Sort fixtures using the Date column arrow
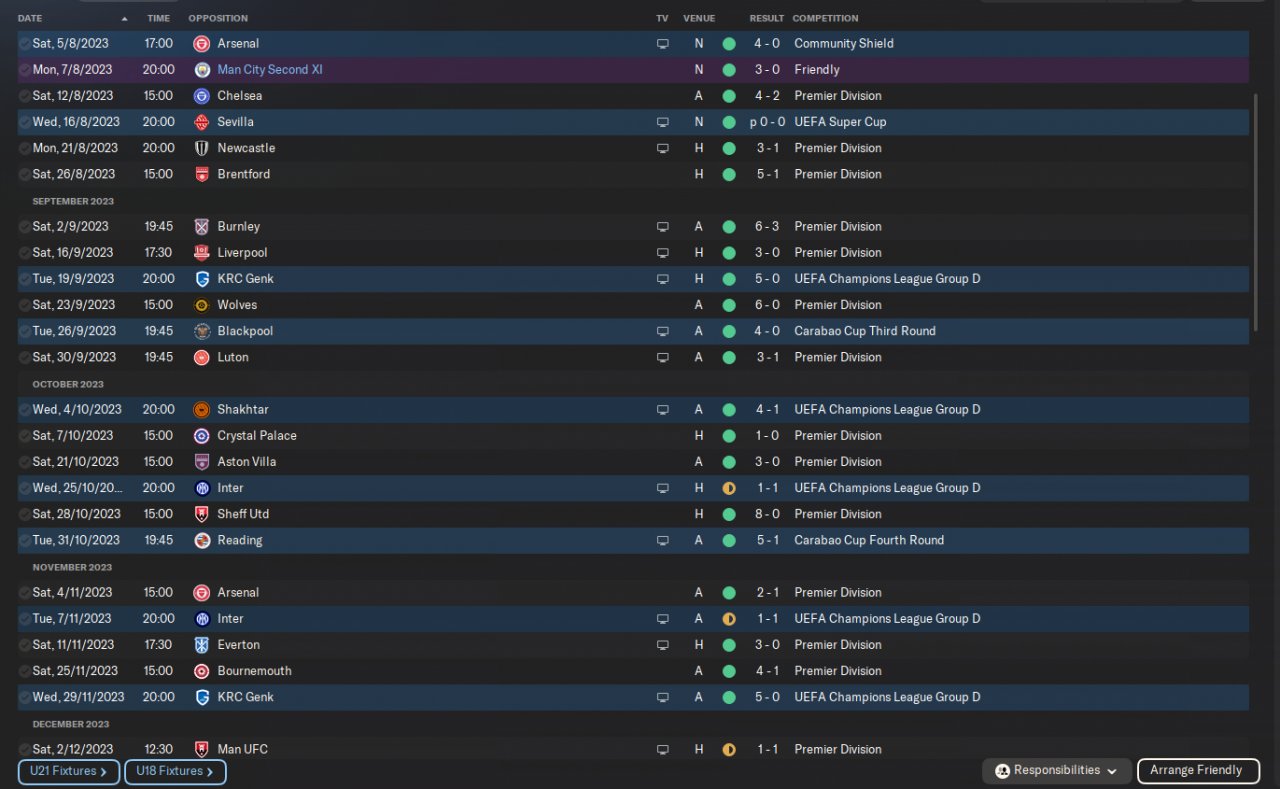Viewport: 1280px width, 789px height. pyautogui.click(x=124, y=19)
